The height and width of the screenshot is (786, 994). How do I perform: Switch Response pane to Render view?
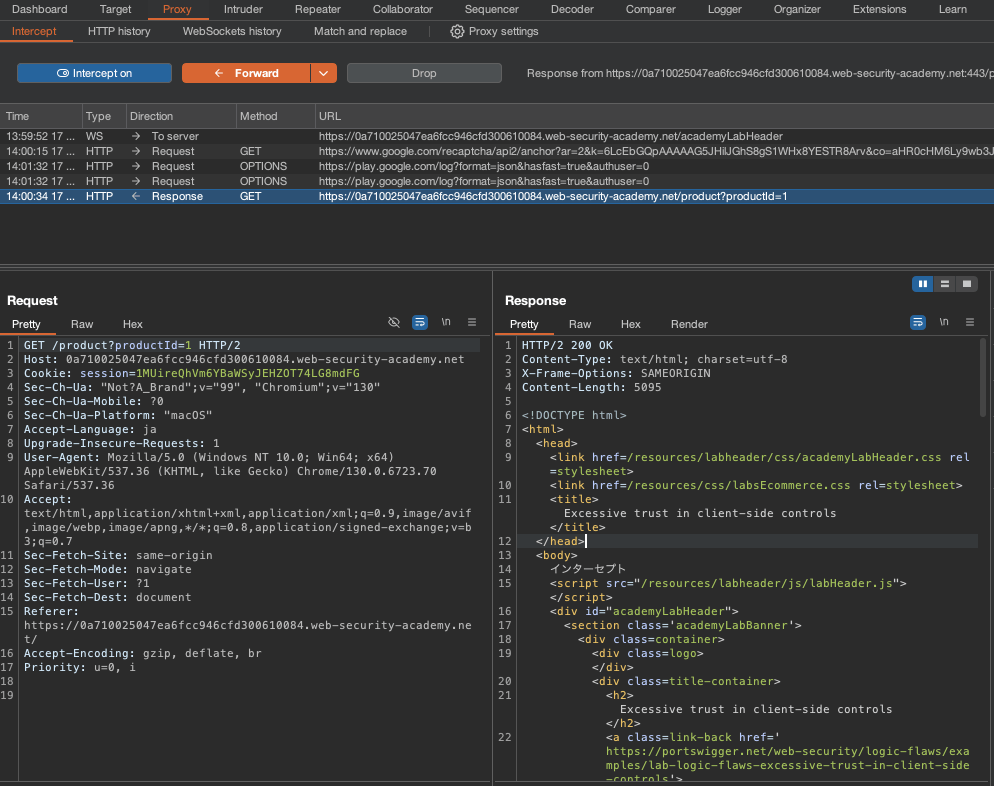point(689,324)
